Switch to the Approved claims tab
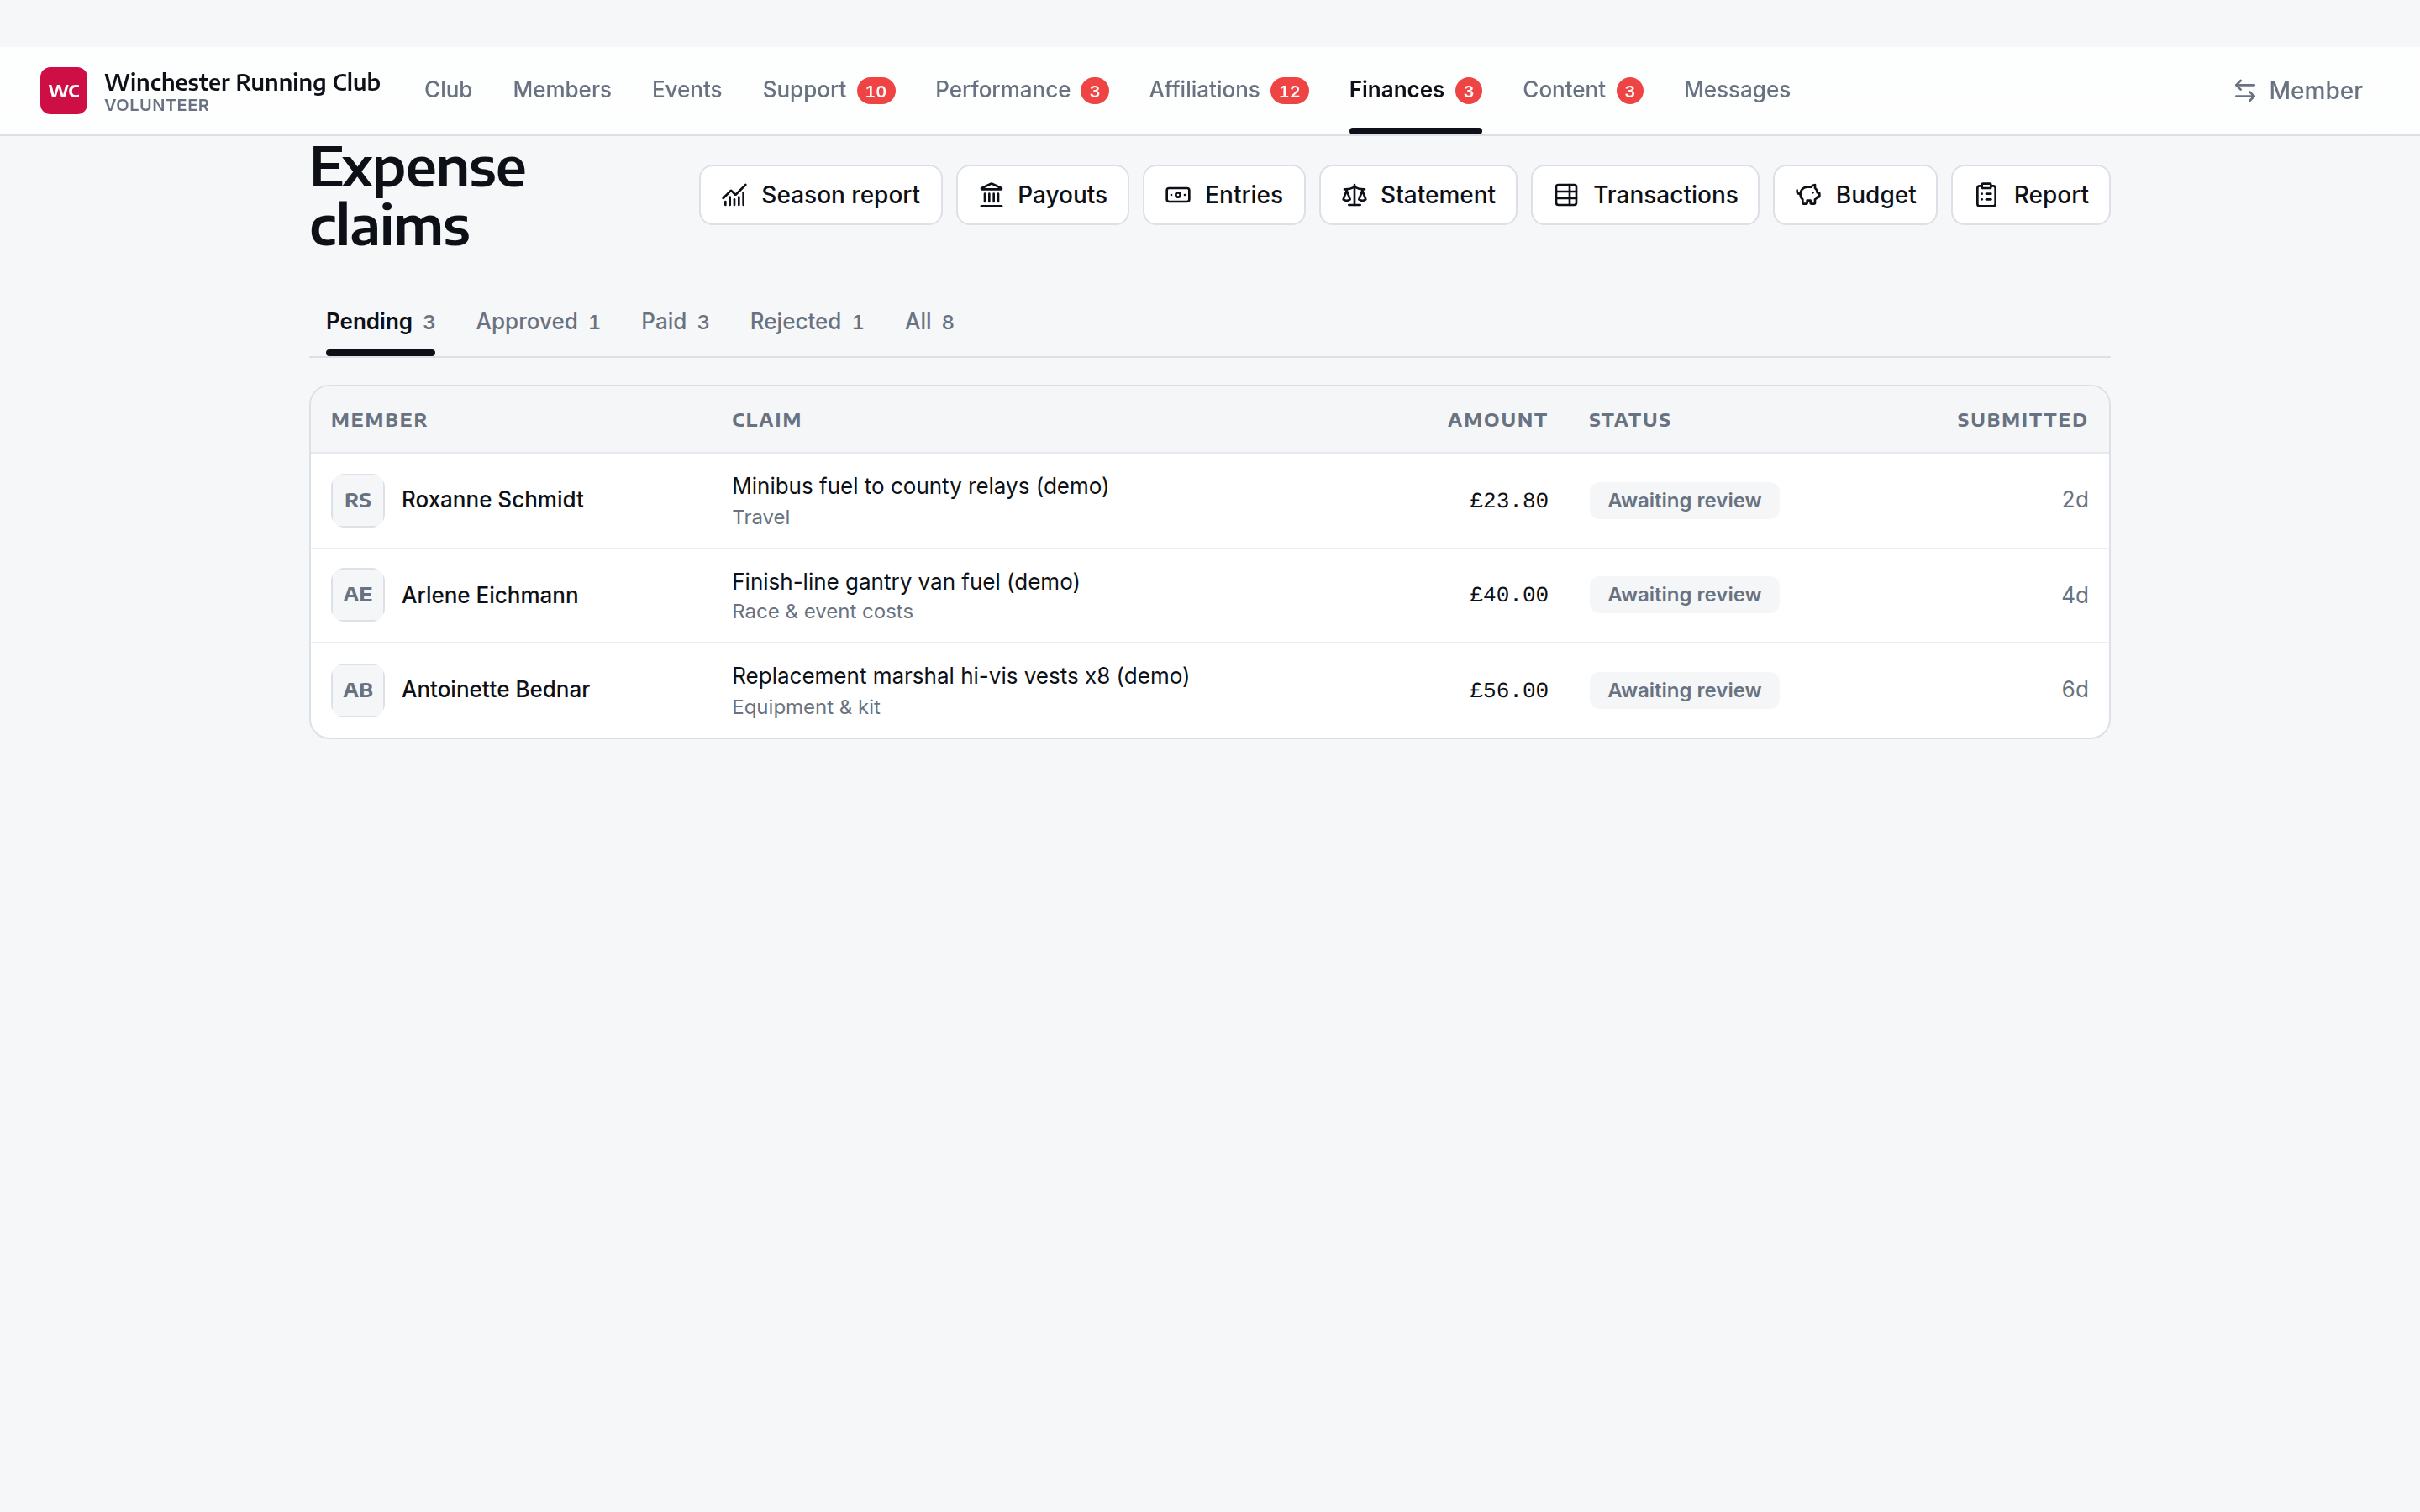The width and height of the screenshot is (2420, 1512). tap(538, 322)
